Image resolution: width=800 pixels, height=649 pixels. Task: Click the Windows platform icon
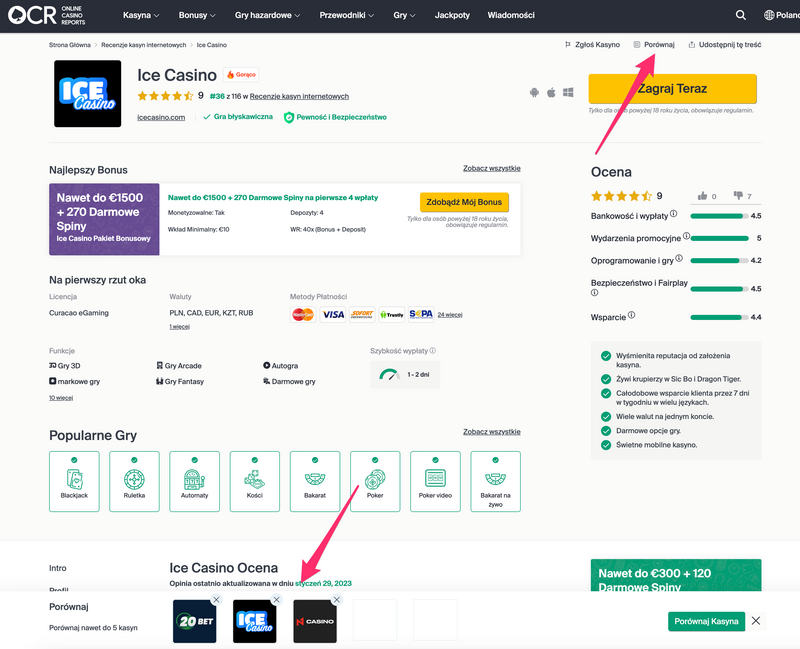tap(568, 92)
